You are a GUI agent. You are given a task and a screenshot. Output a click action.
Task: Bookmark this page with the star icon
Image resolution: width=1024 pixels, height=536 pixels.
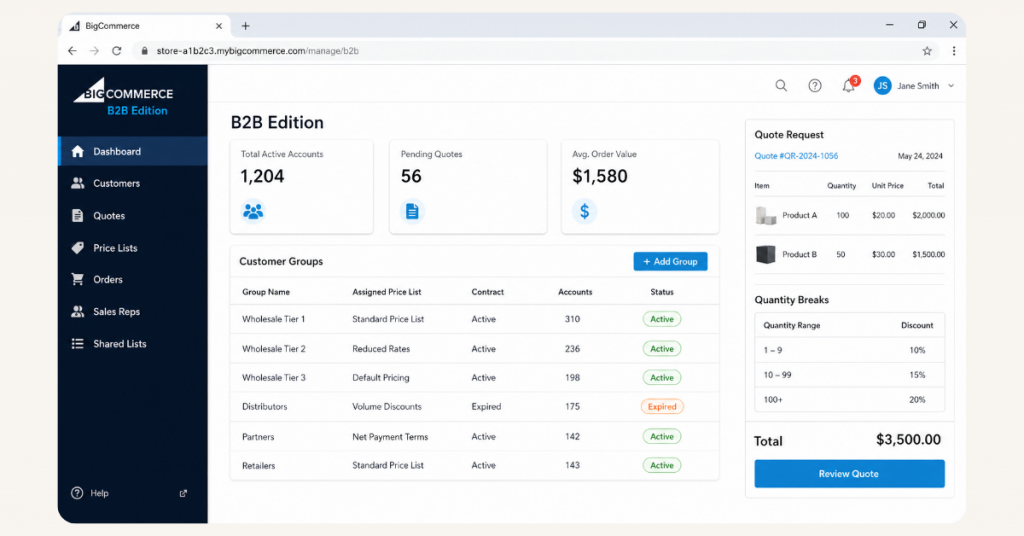[927, 51]
